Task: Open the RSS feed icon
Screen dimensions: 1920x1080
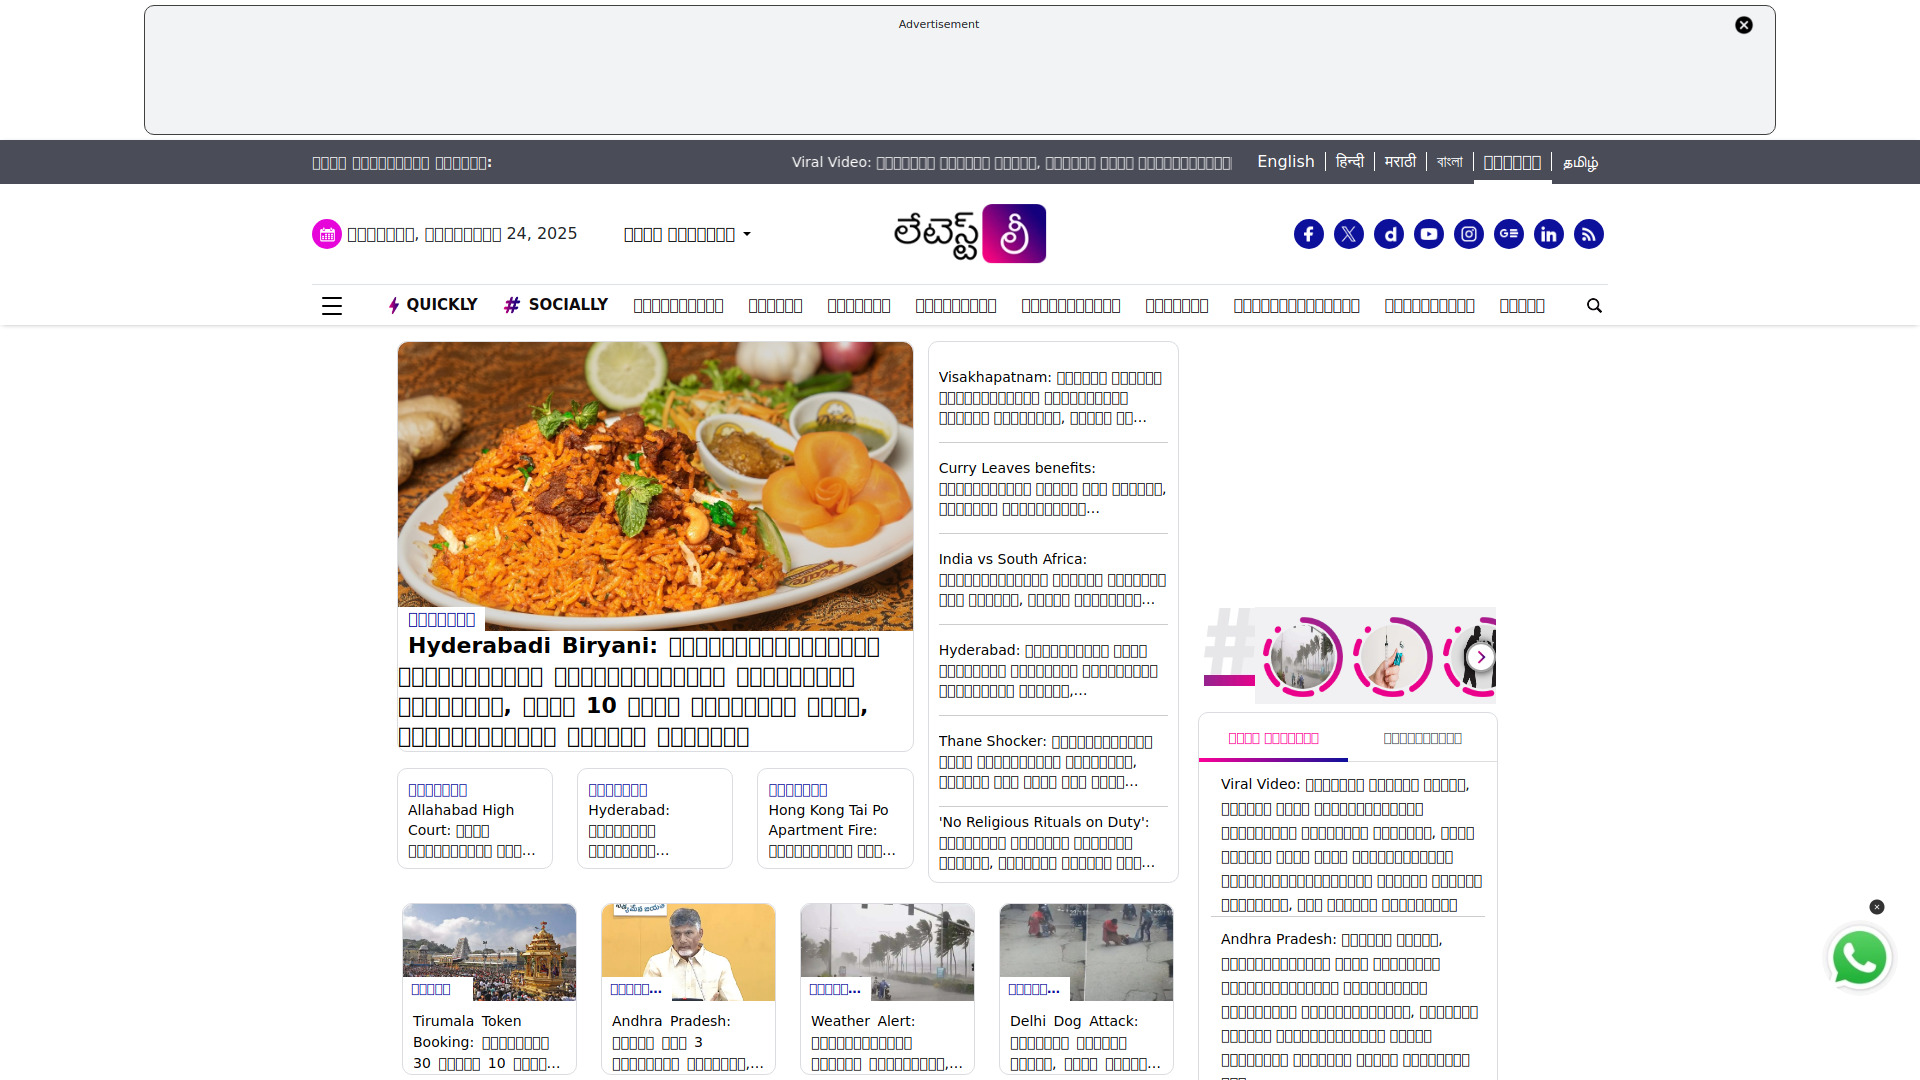Action: coord(1588,233)
